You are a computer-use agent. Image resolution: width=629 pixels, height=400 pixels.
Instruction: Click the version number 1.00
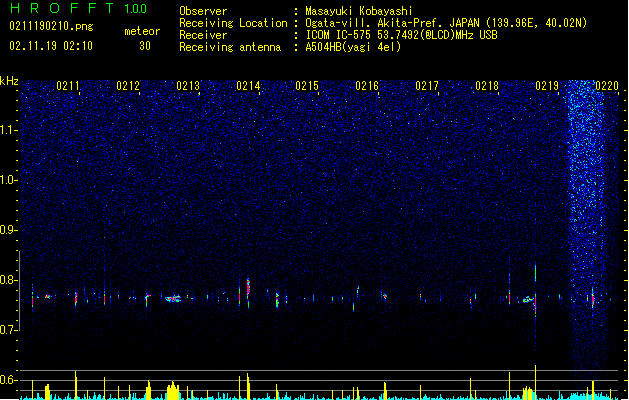pos(136,9)
